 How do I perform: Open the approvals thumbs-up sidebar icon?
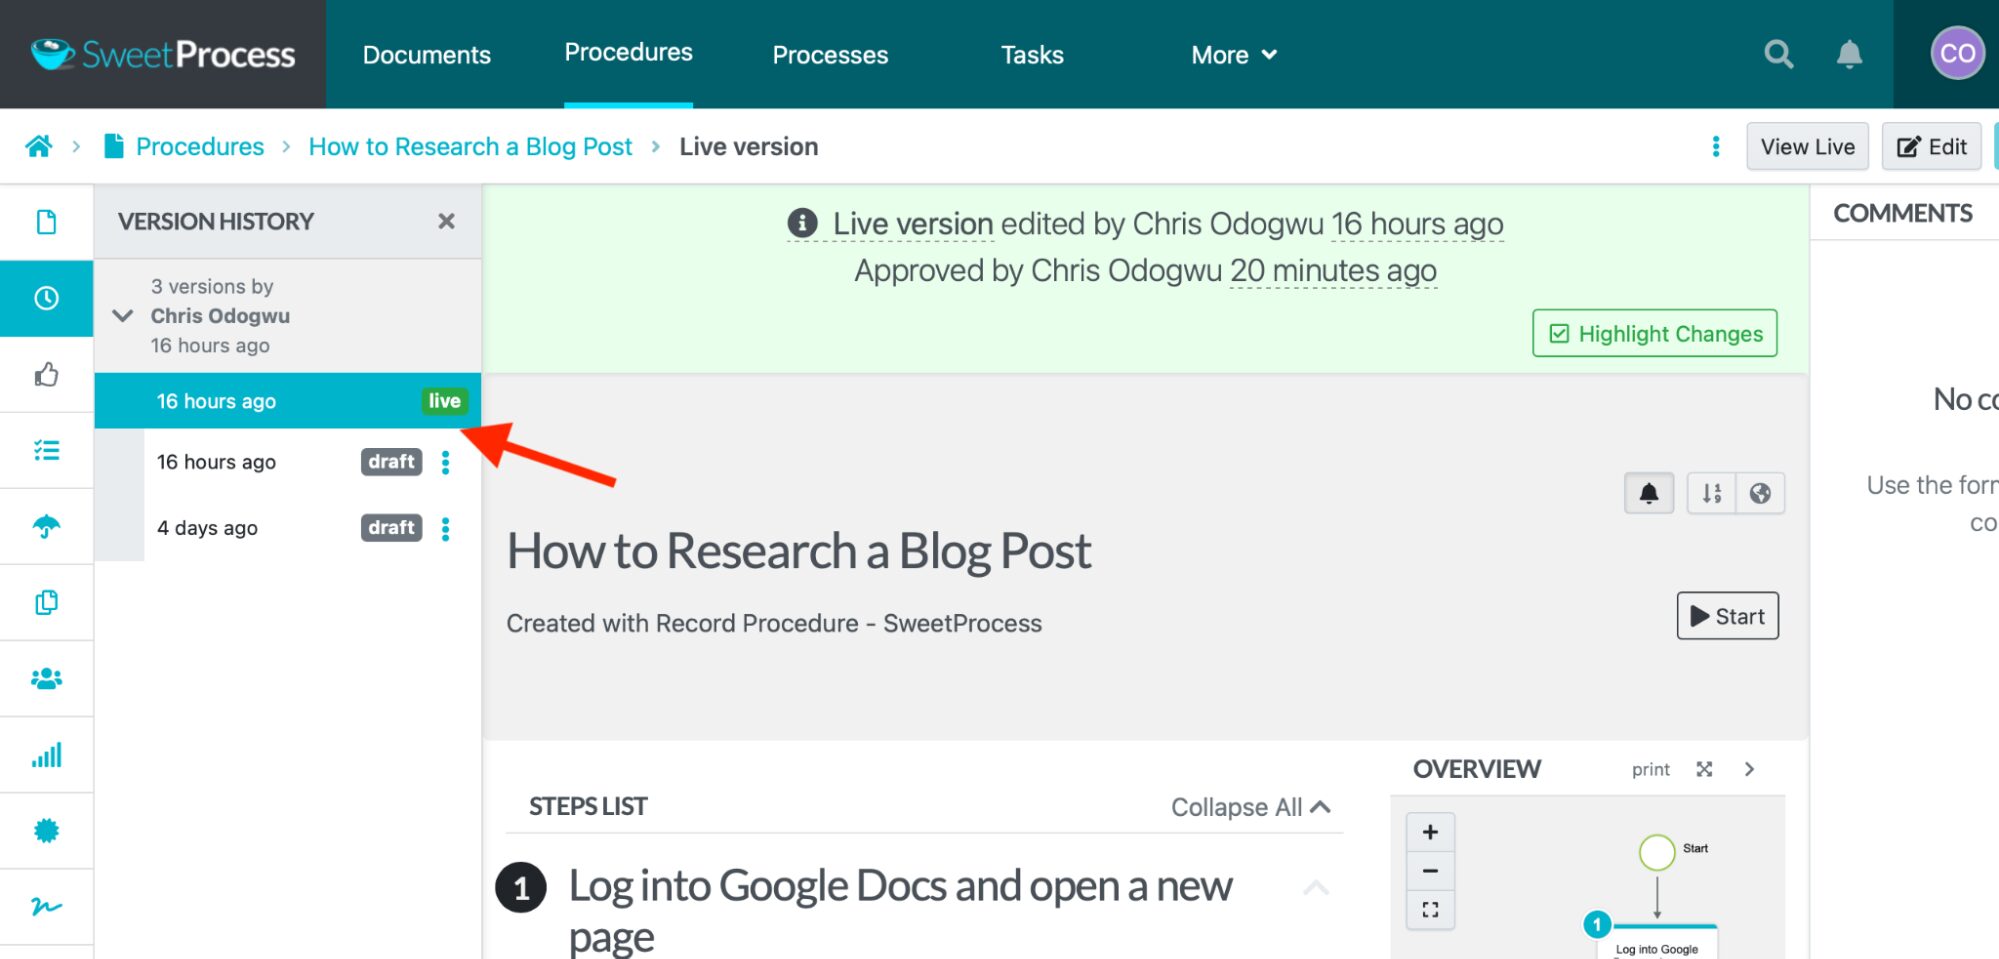point(46,375)
